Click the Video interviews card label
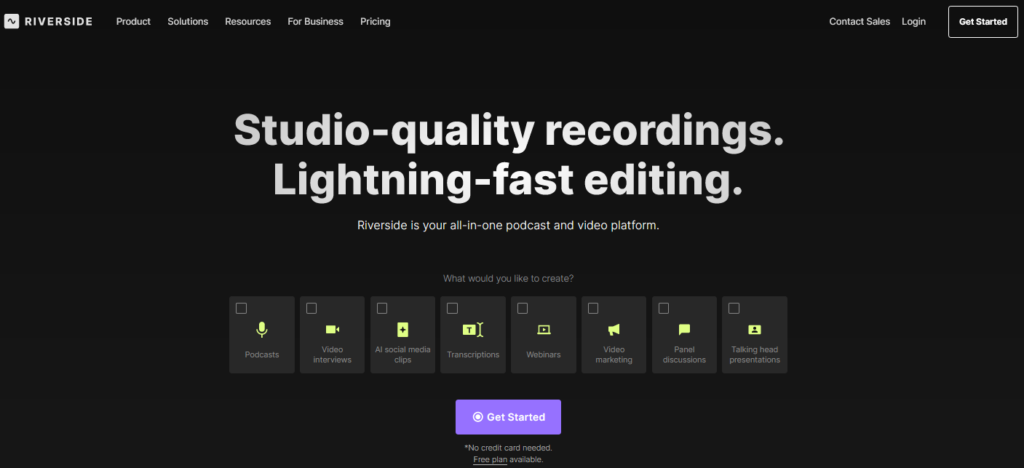Image resolution: width=1024 pixels, height=468 pixels. (x=332, y=354)
